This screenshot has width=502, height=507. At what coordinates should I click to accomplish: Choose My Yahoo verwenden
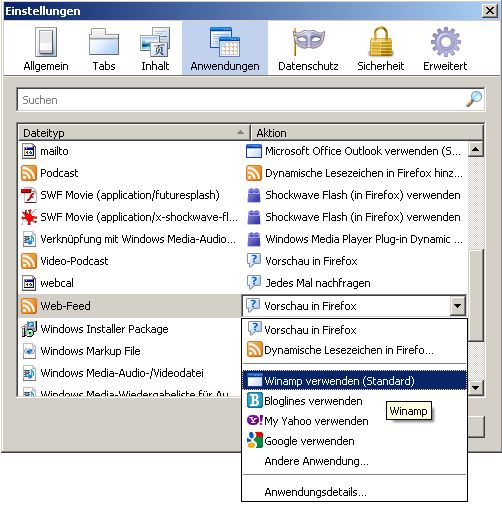tap(354, 421)
